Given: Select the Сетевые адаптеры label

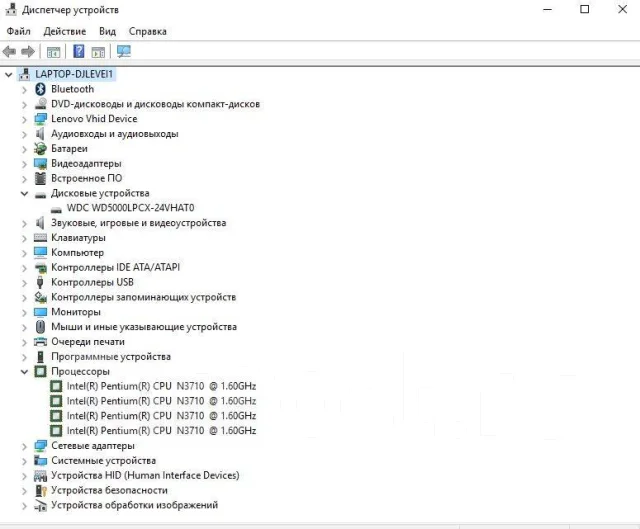Looking at the screenshot, I should 93,446.
